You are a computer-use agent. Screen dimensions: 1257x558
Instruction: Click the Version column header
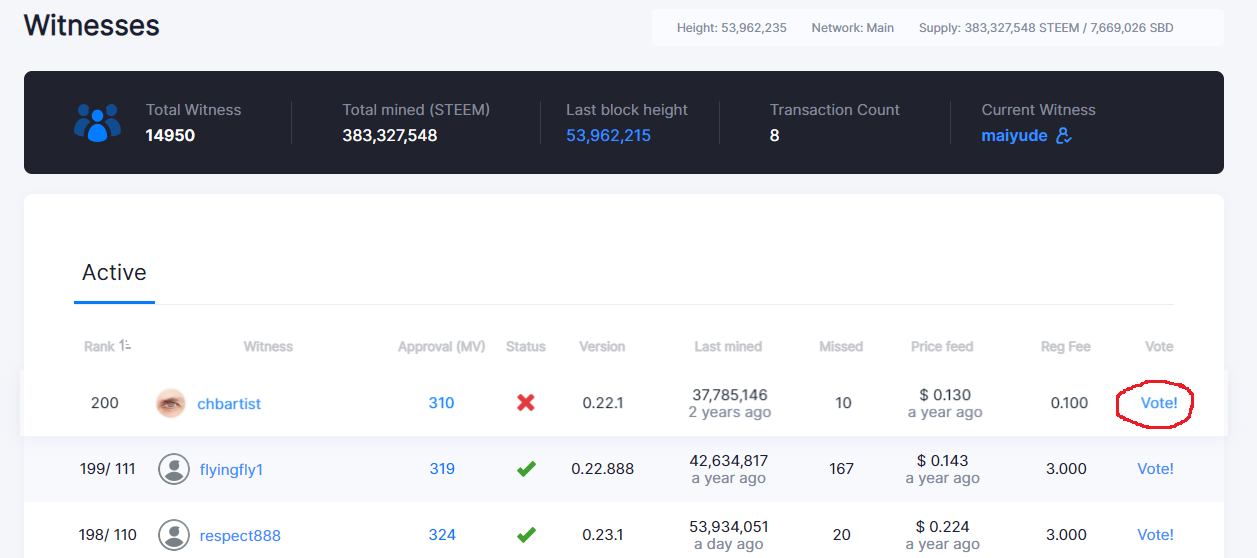point(602,347)
